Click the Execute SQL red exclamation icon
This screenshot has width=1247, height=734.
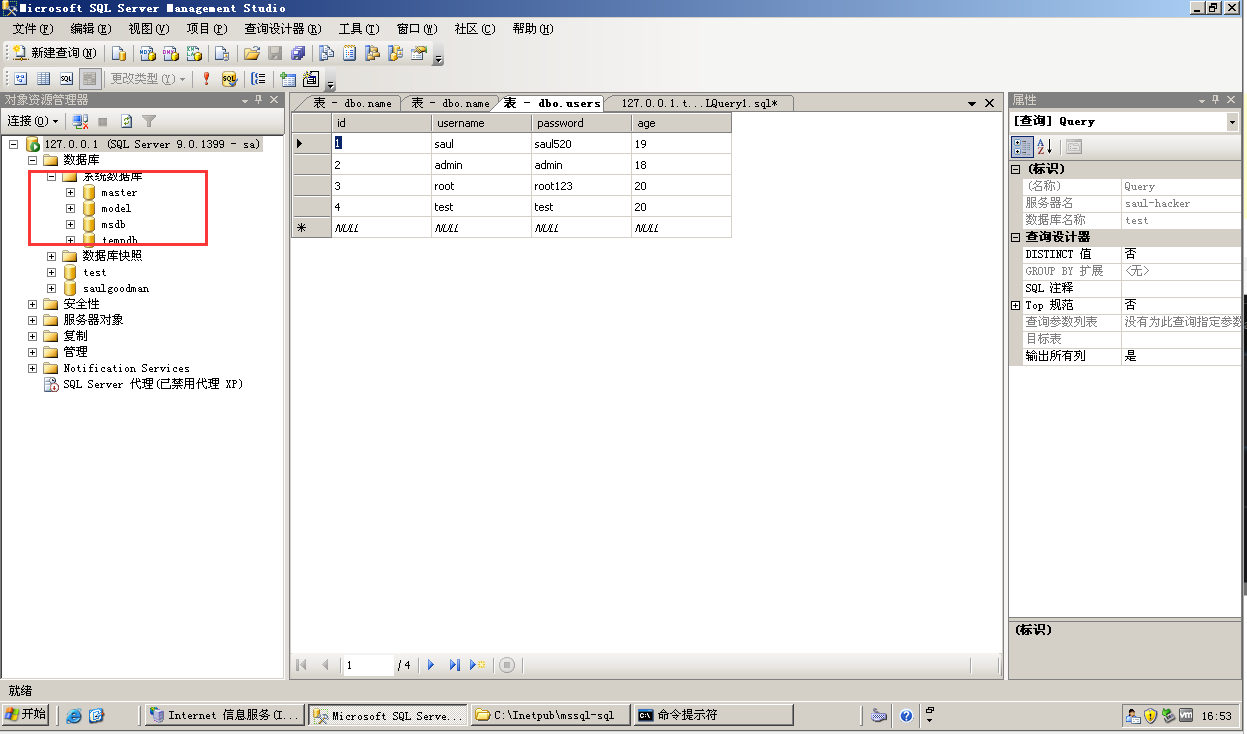[x=207, y=79]
